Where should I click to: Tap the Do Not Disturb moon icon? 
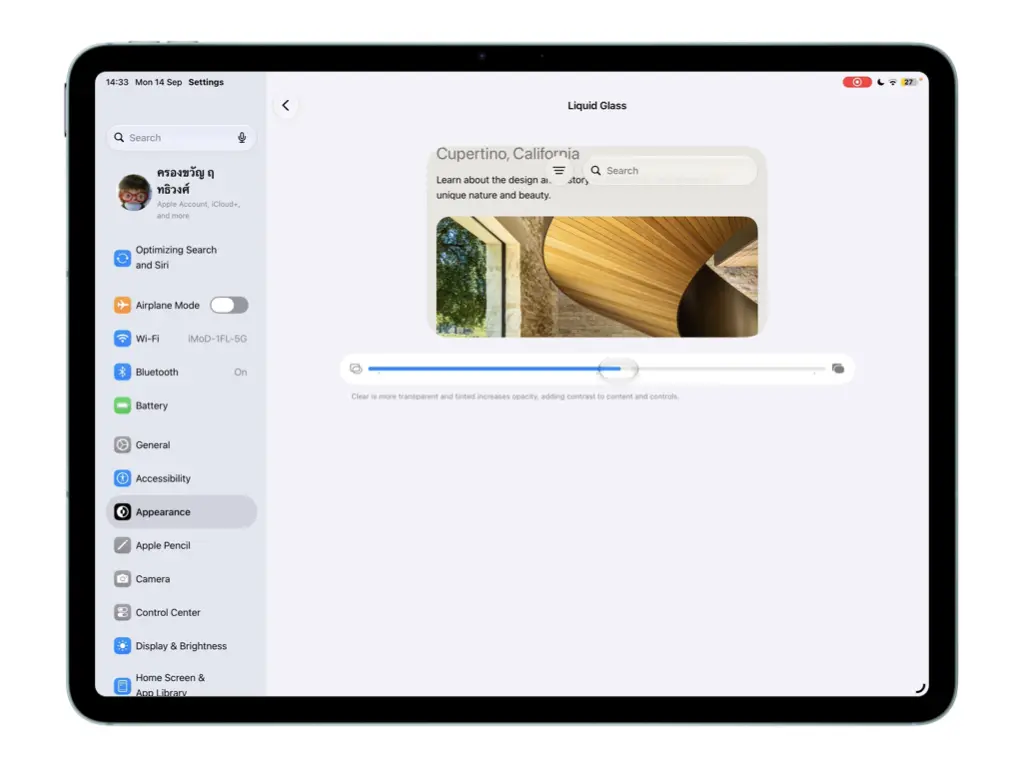click(880, 82)
